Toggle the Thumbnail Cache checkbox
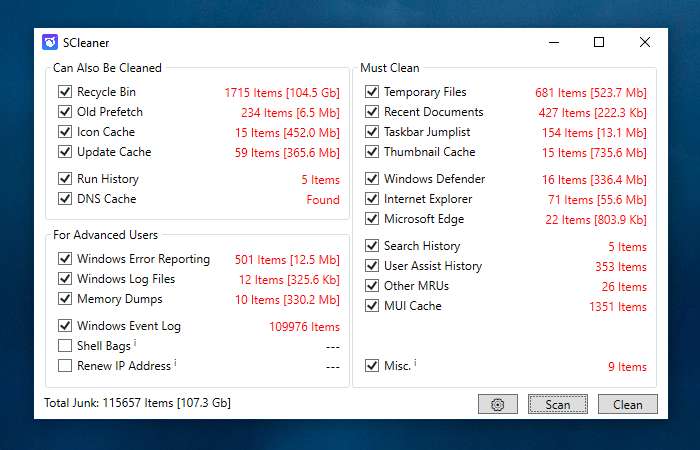The image size is (700, 450). click(x=372, y=152)
